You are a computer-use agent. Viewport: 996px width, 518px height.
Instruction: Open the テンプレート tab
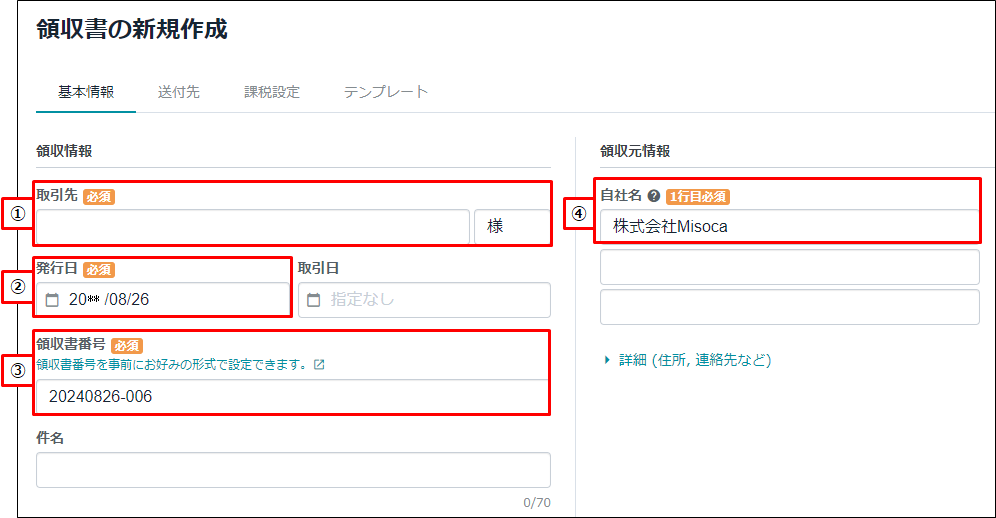point(386,92)
